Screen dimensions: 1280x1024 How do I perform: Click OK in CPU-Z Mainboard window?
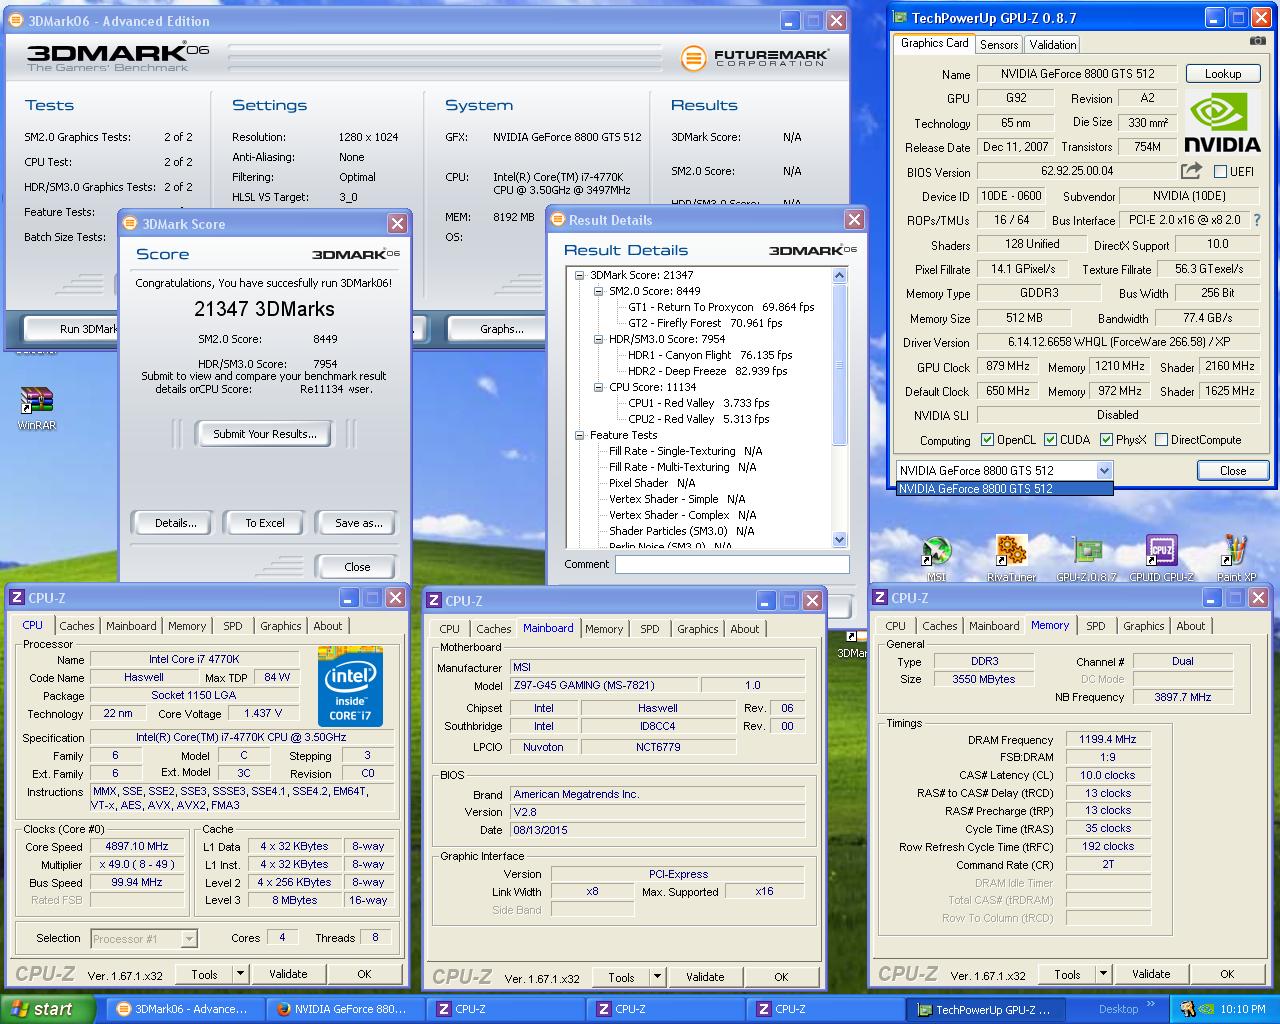pyautogui.click(x=781, y=977)
